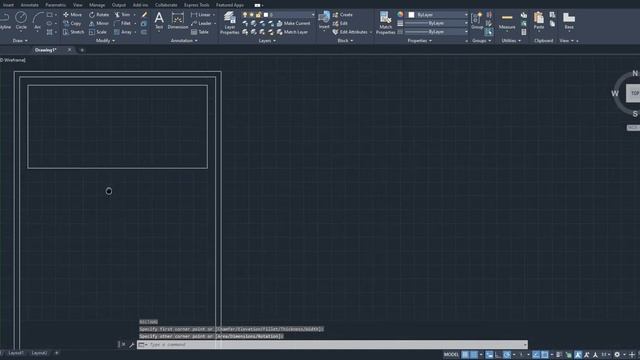Expand the Draw panel
640x360 pixels.
point(20,41)
